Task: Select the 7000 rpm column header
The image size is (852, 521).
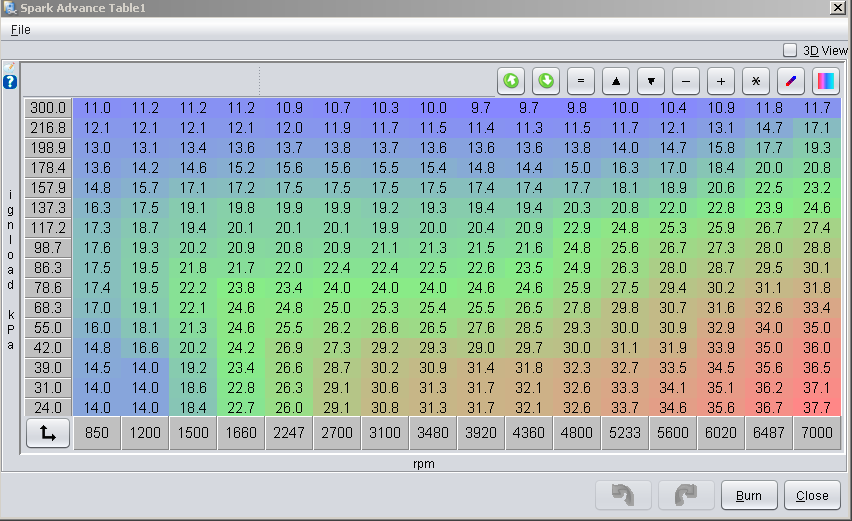Action: (x=817, y=434)
